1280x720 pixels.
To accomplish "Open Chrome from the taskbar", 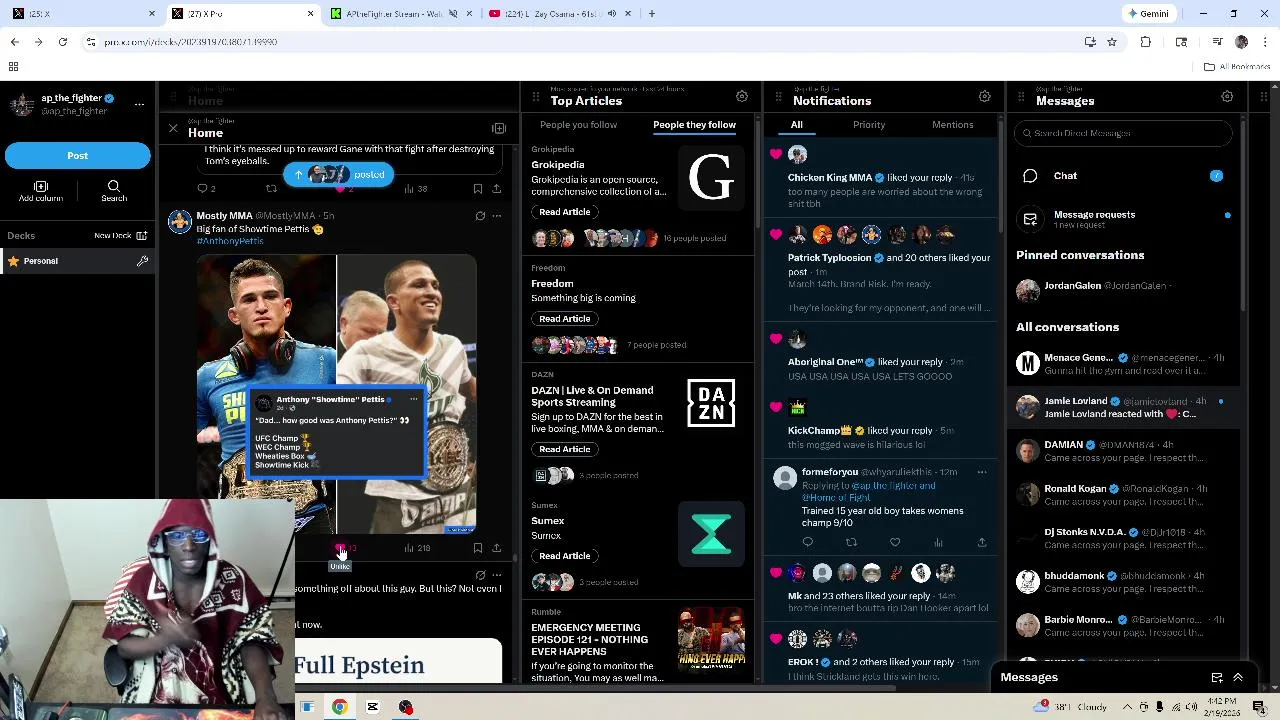I will (340, 707).
